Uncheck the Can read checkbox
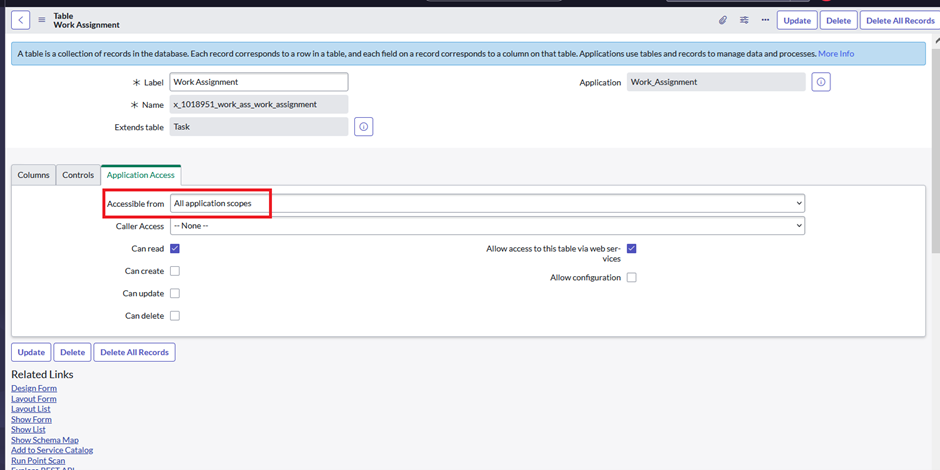This screenshot has height=470, width=940. coord(175,249)
